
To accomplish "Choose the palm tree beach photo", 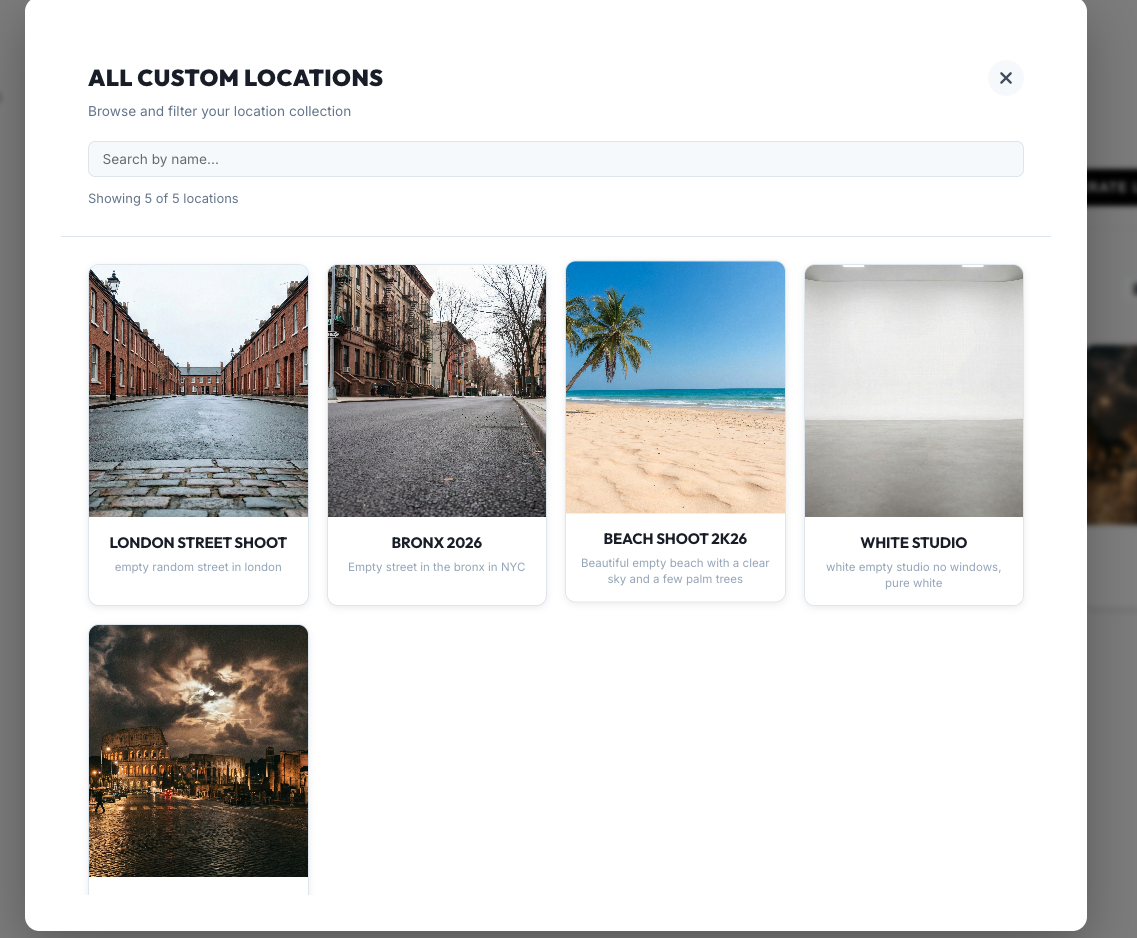I will [x=675, y=388].
